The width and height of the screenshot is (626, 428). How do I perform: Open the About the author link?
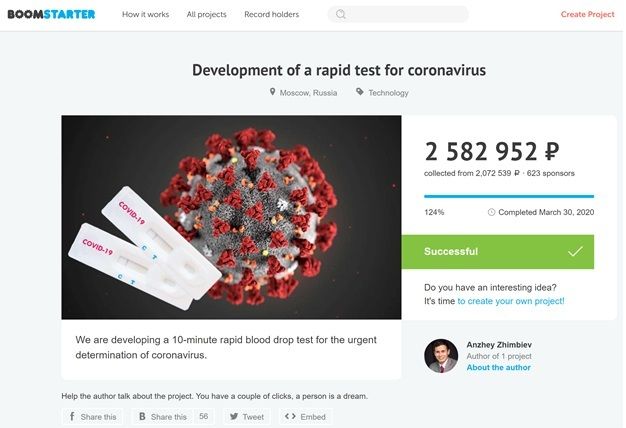499,367
